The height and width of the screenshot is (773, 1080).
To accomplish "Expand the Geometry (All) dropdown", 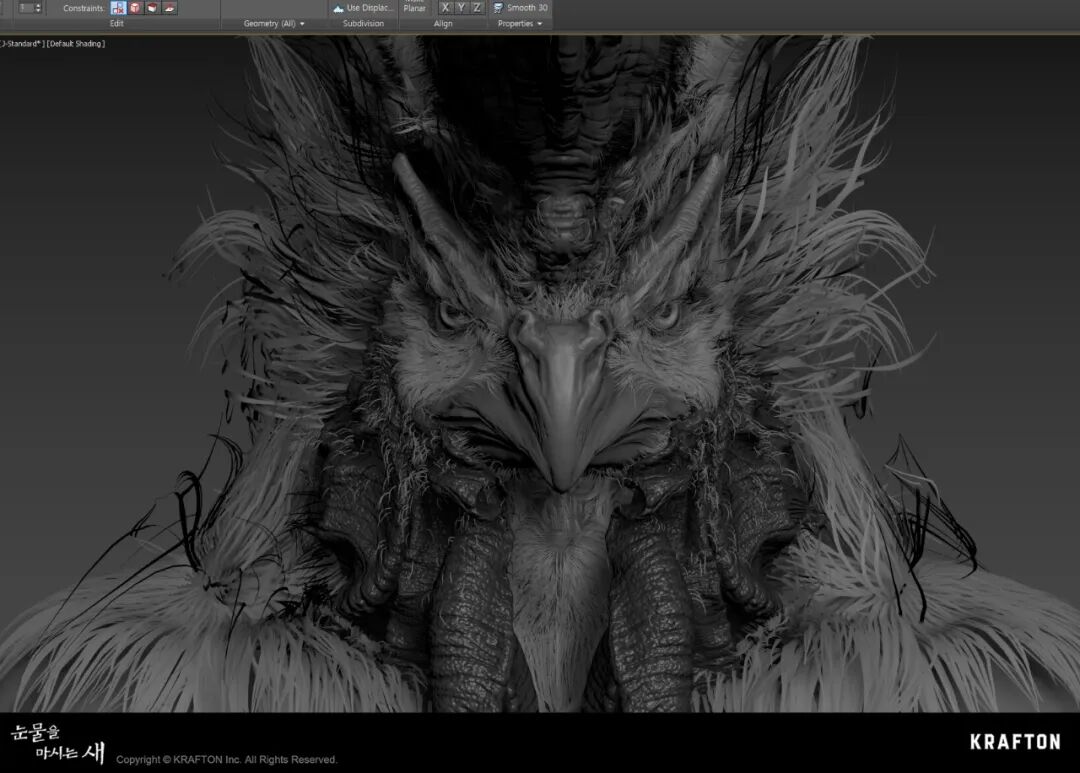I will [x=274, y=23].
